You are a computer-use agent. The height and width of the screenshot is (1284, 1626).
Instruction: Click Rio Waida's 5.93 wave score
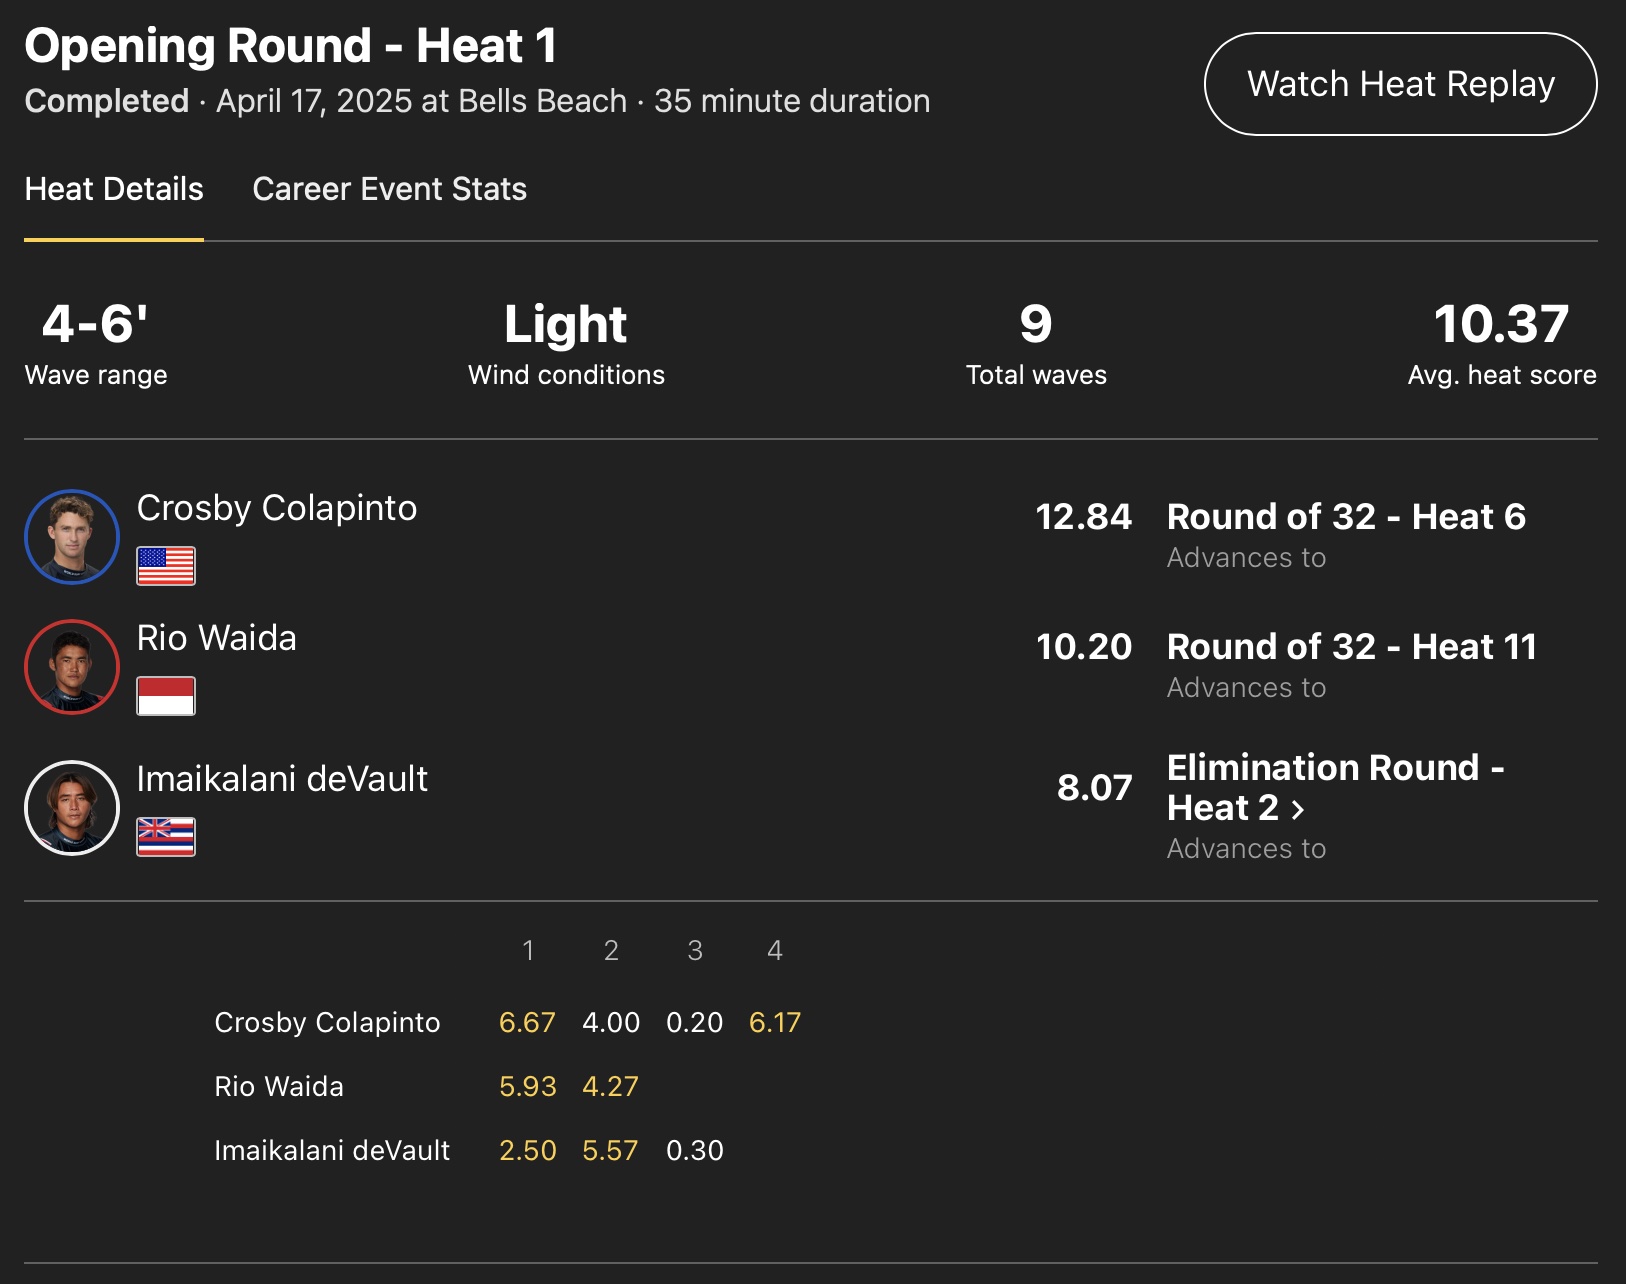point(527,1086)
